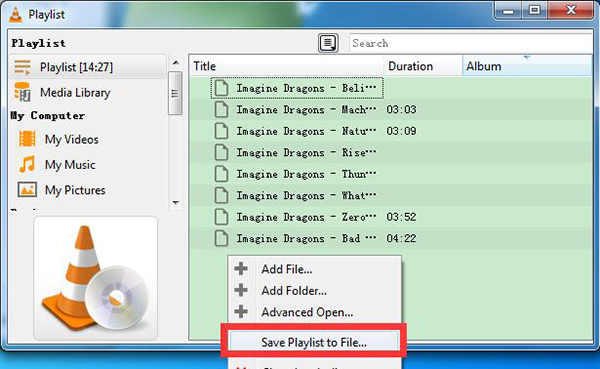Image resolution: width=600 pixels, height=369 pixels.
Task: Choose Add Folder... from the context menu
Action: (x=315, y=291)
